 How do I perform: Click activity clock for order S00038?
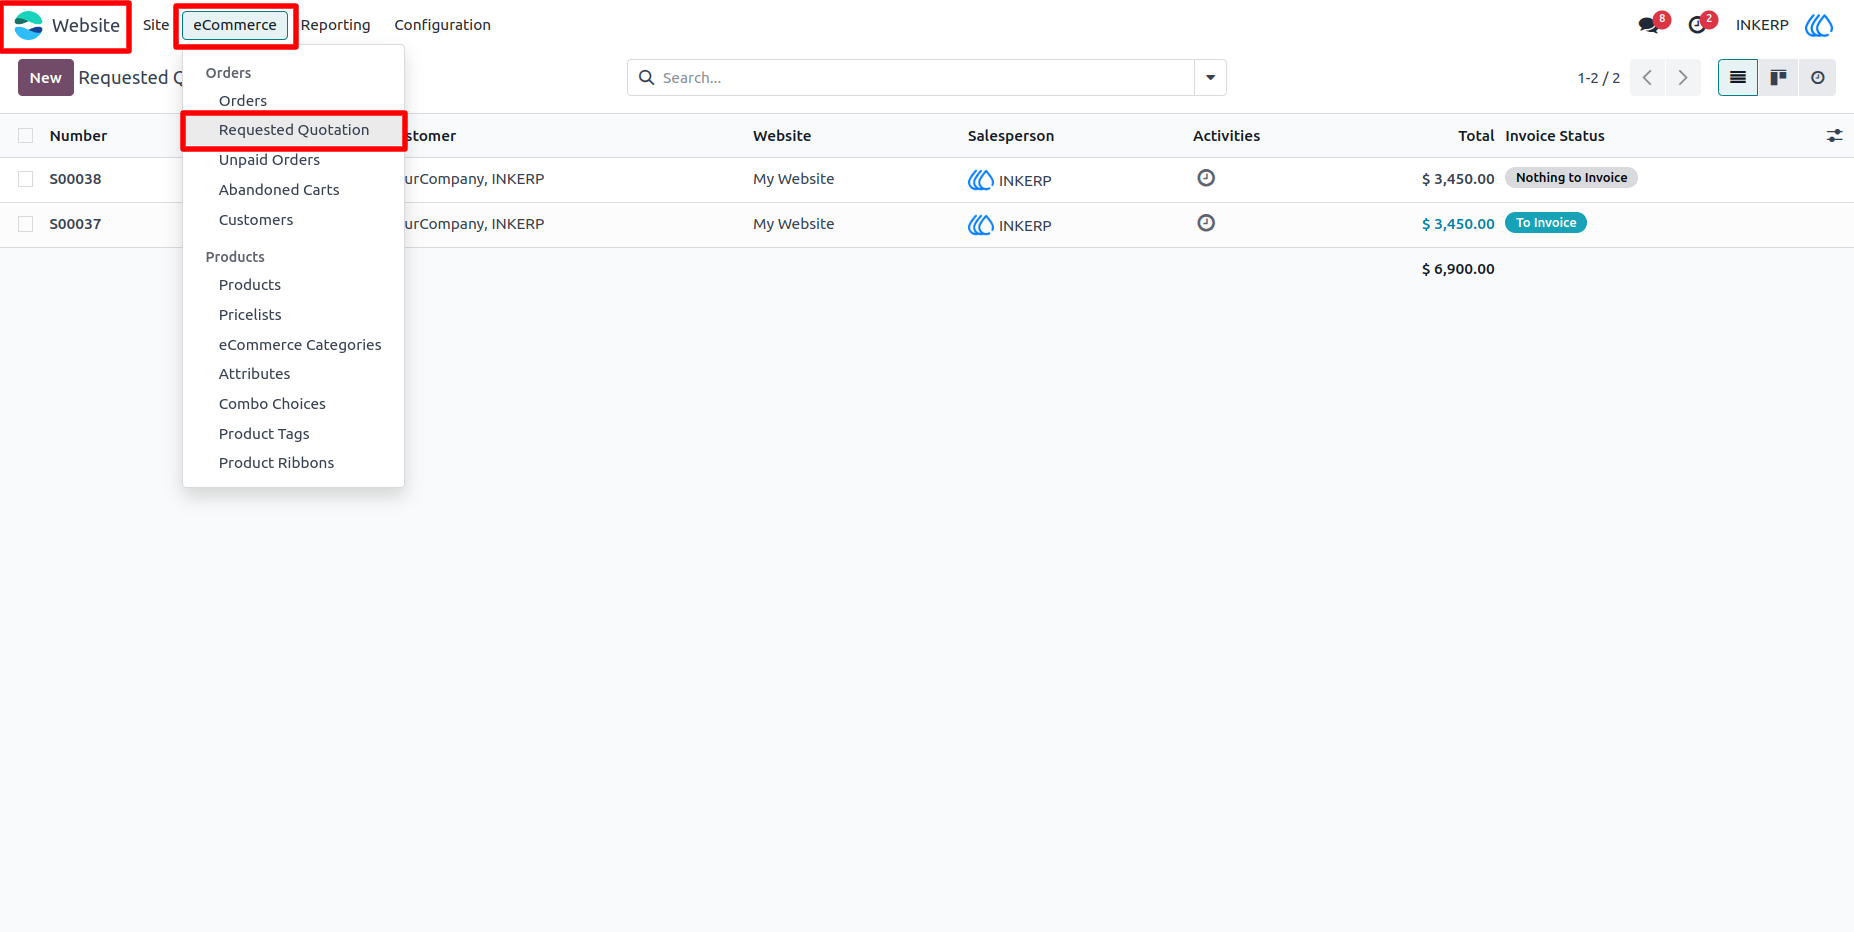tap(1206, 178)
